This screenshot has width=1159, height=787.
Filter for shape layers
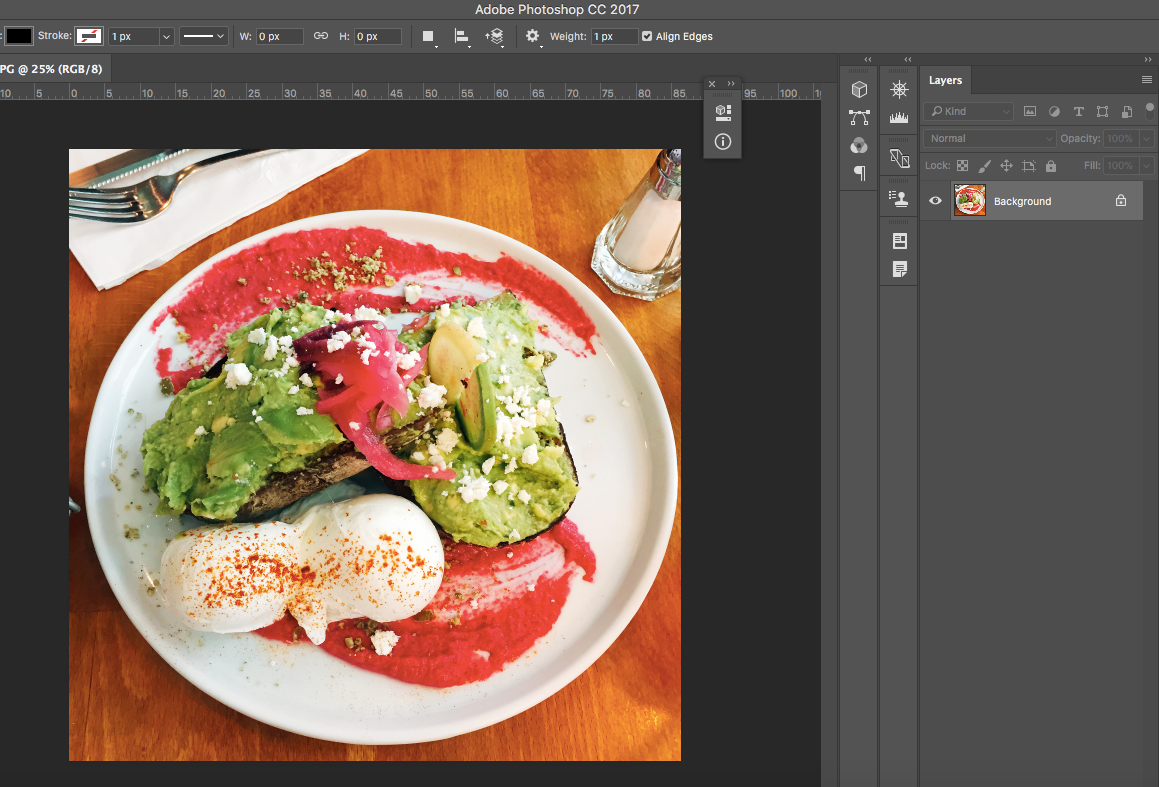point(1102,112)
